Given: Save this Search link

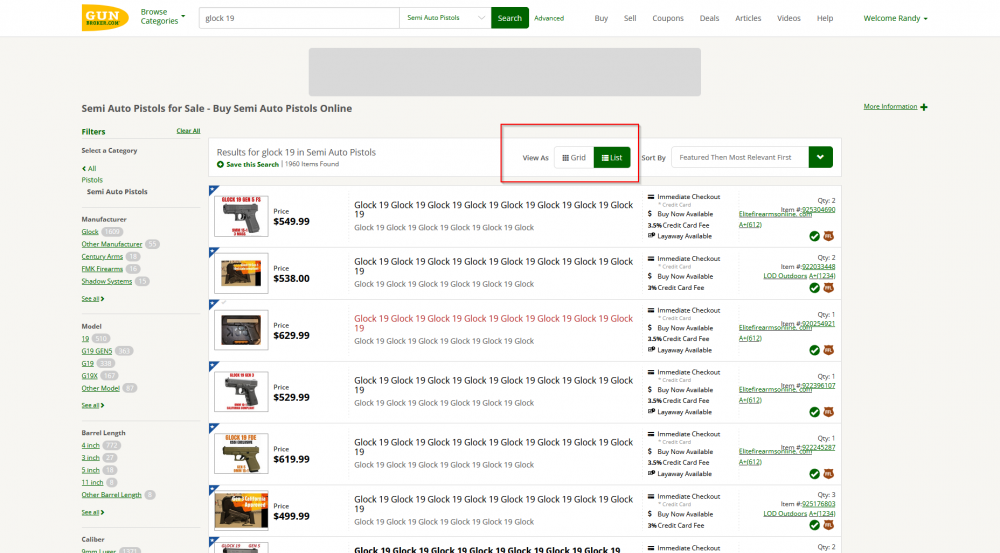Looking at the screenshot, I should pyautogui.click(x=247, y=165).
